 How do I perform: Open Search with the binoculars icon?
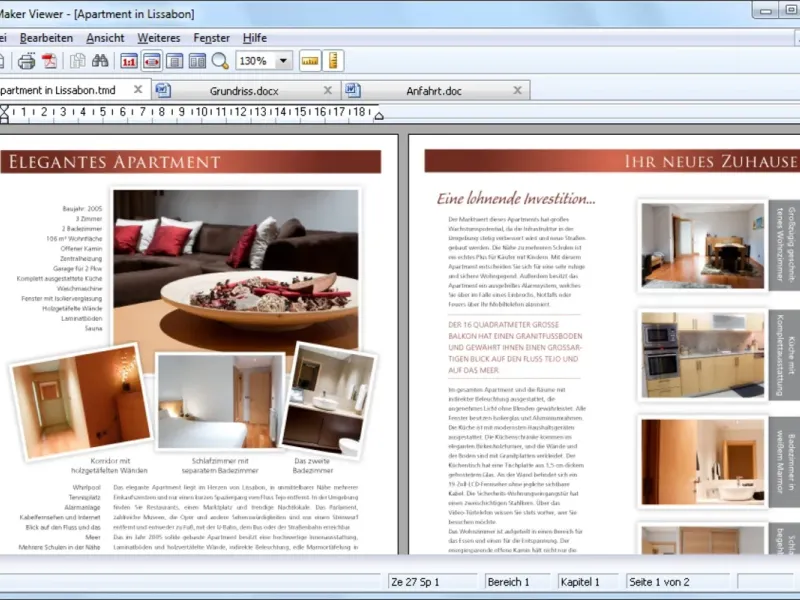[x=100, y=61]
